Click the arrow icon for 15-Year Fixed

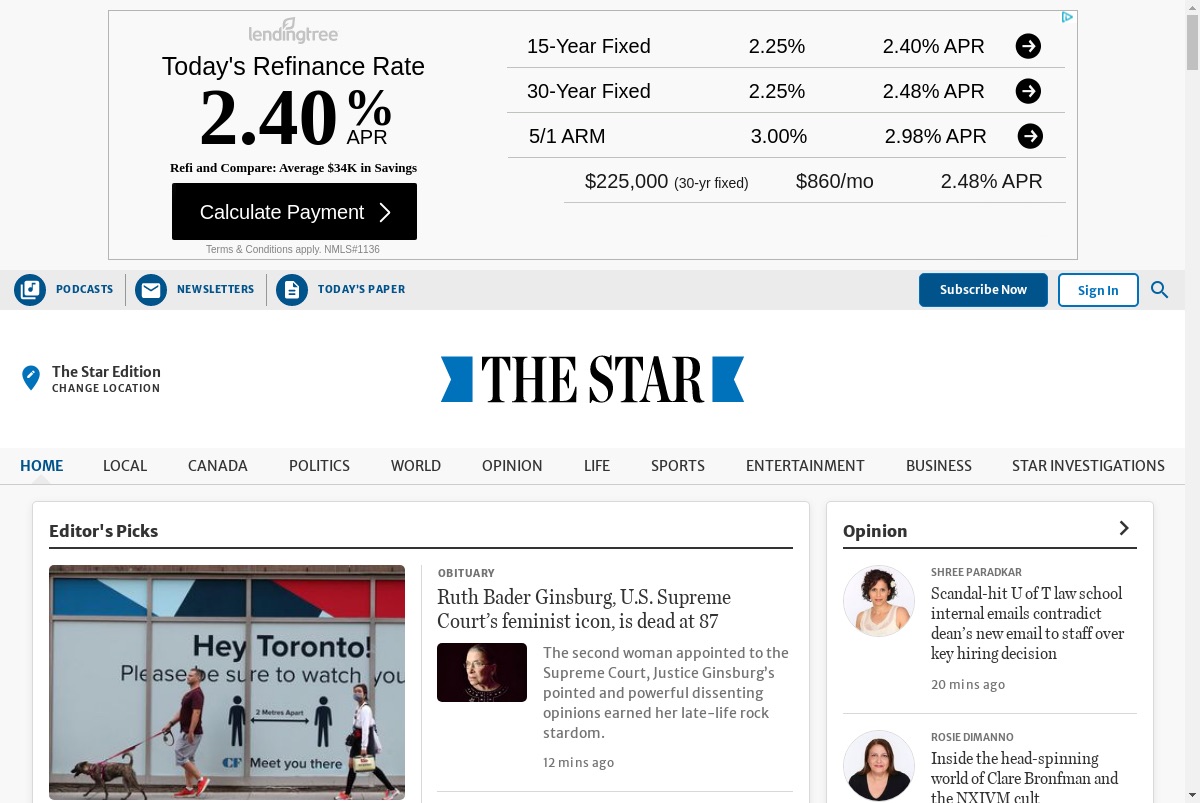(x=1028, y=46)
